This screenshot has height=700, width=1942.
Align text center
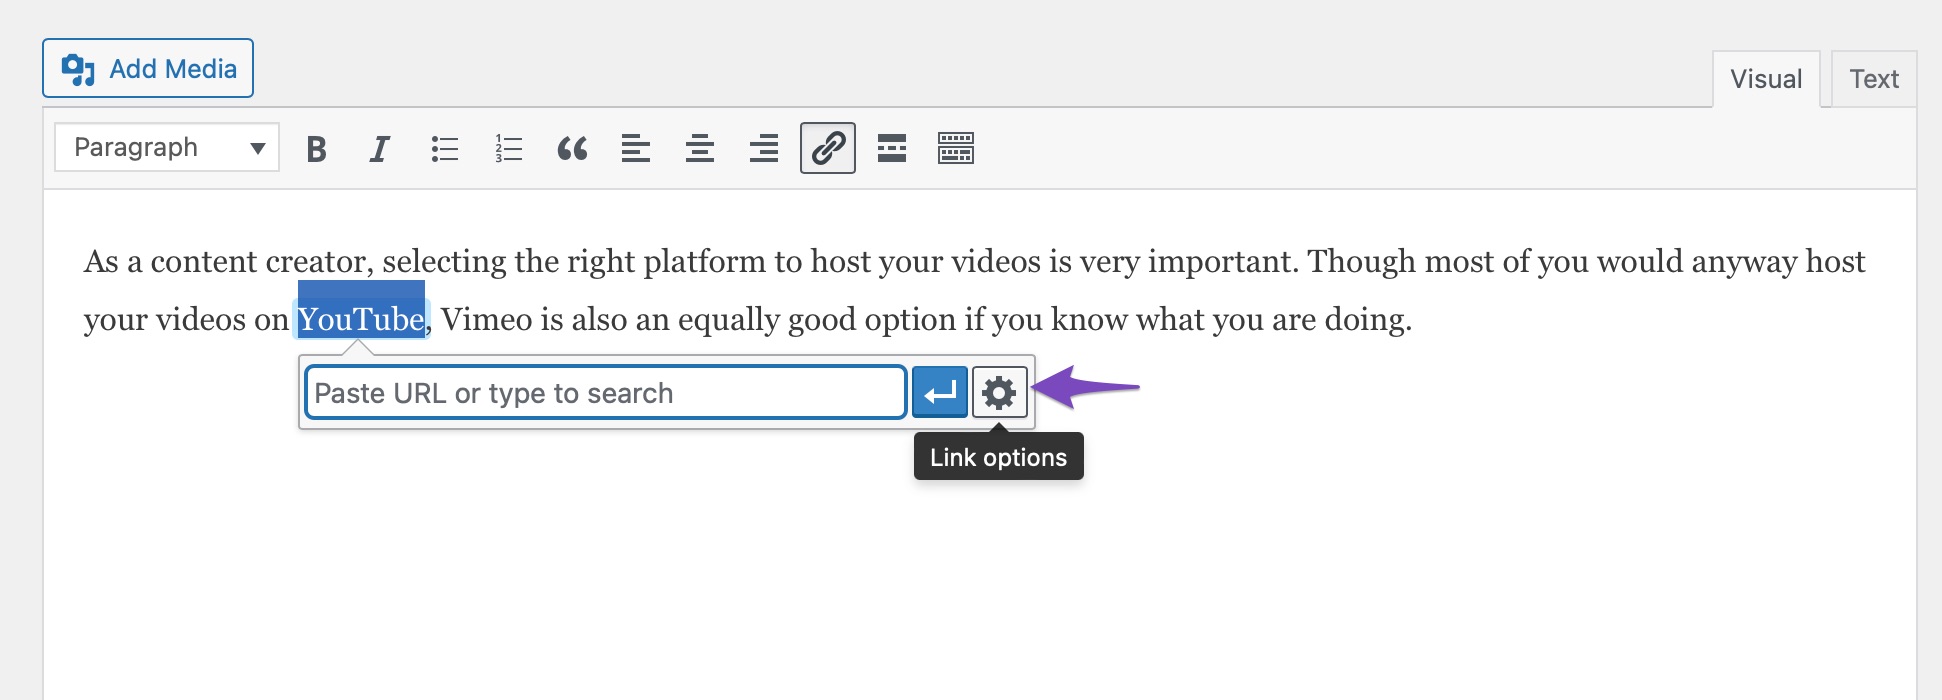700,149
